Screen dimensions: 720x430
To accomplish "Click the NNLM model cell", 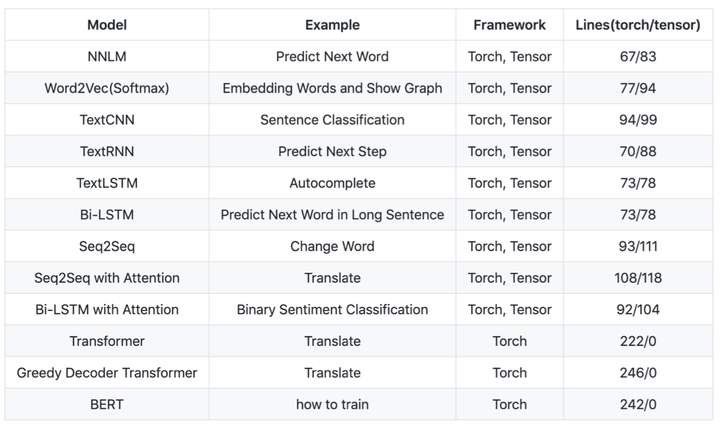I will point(107,56).
